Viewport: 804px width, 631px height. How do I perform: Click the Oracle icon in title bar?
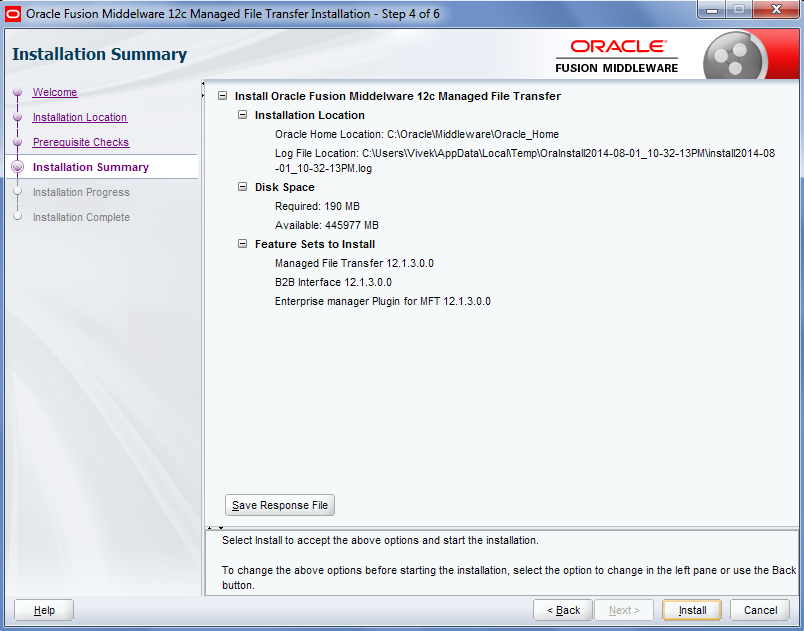click(12, 14)
